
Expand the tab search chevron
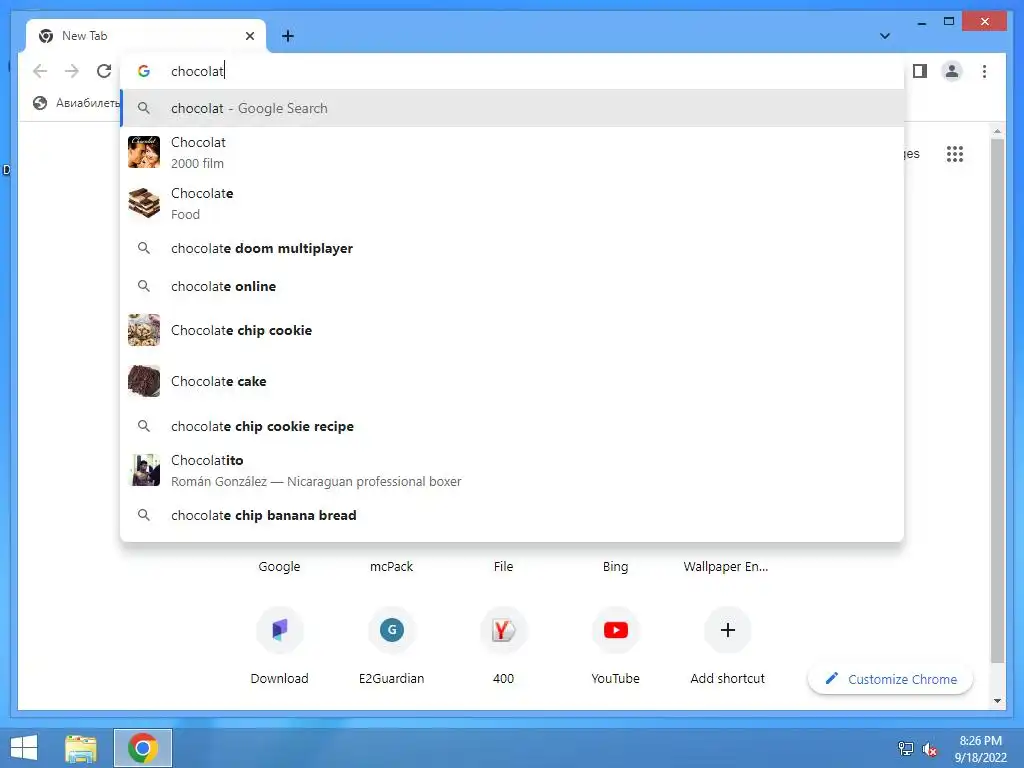pos(885,36)
